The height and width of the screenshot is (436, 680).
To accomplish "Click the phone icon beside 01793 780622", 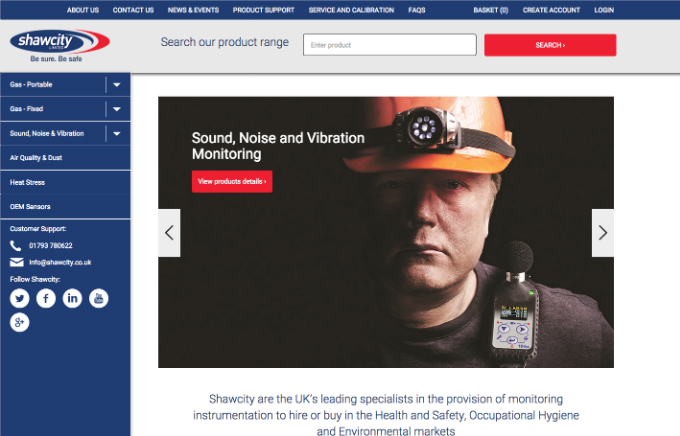I will tap(15, 246).
